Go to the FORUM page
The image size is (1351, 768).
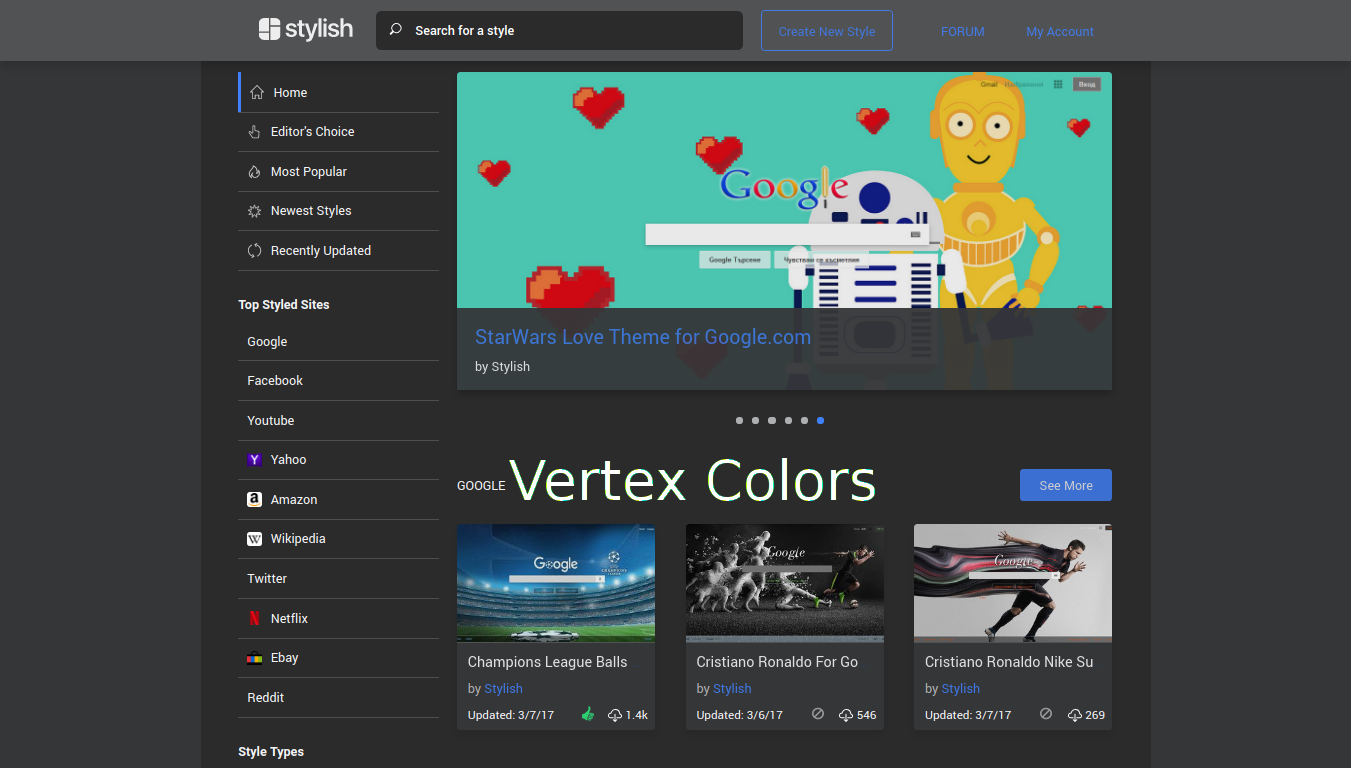(x=962, y=31)
